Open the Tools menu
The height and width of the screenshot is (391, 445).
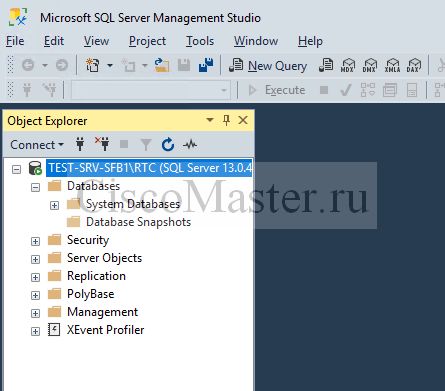[x=200, y=41]
